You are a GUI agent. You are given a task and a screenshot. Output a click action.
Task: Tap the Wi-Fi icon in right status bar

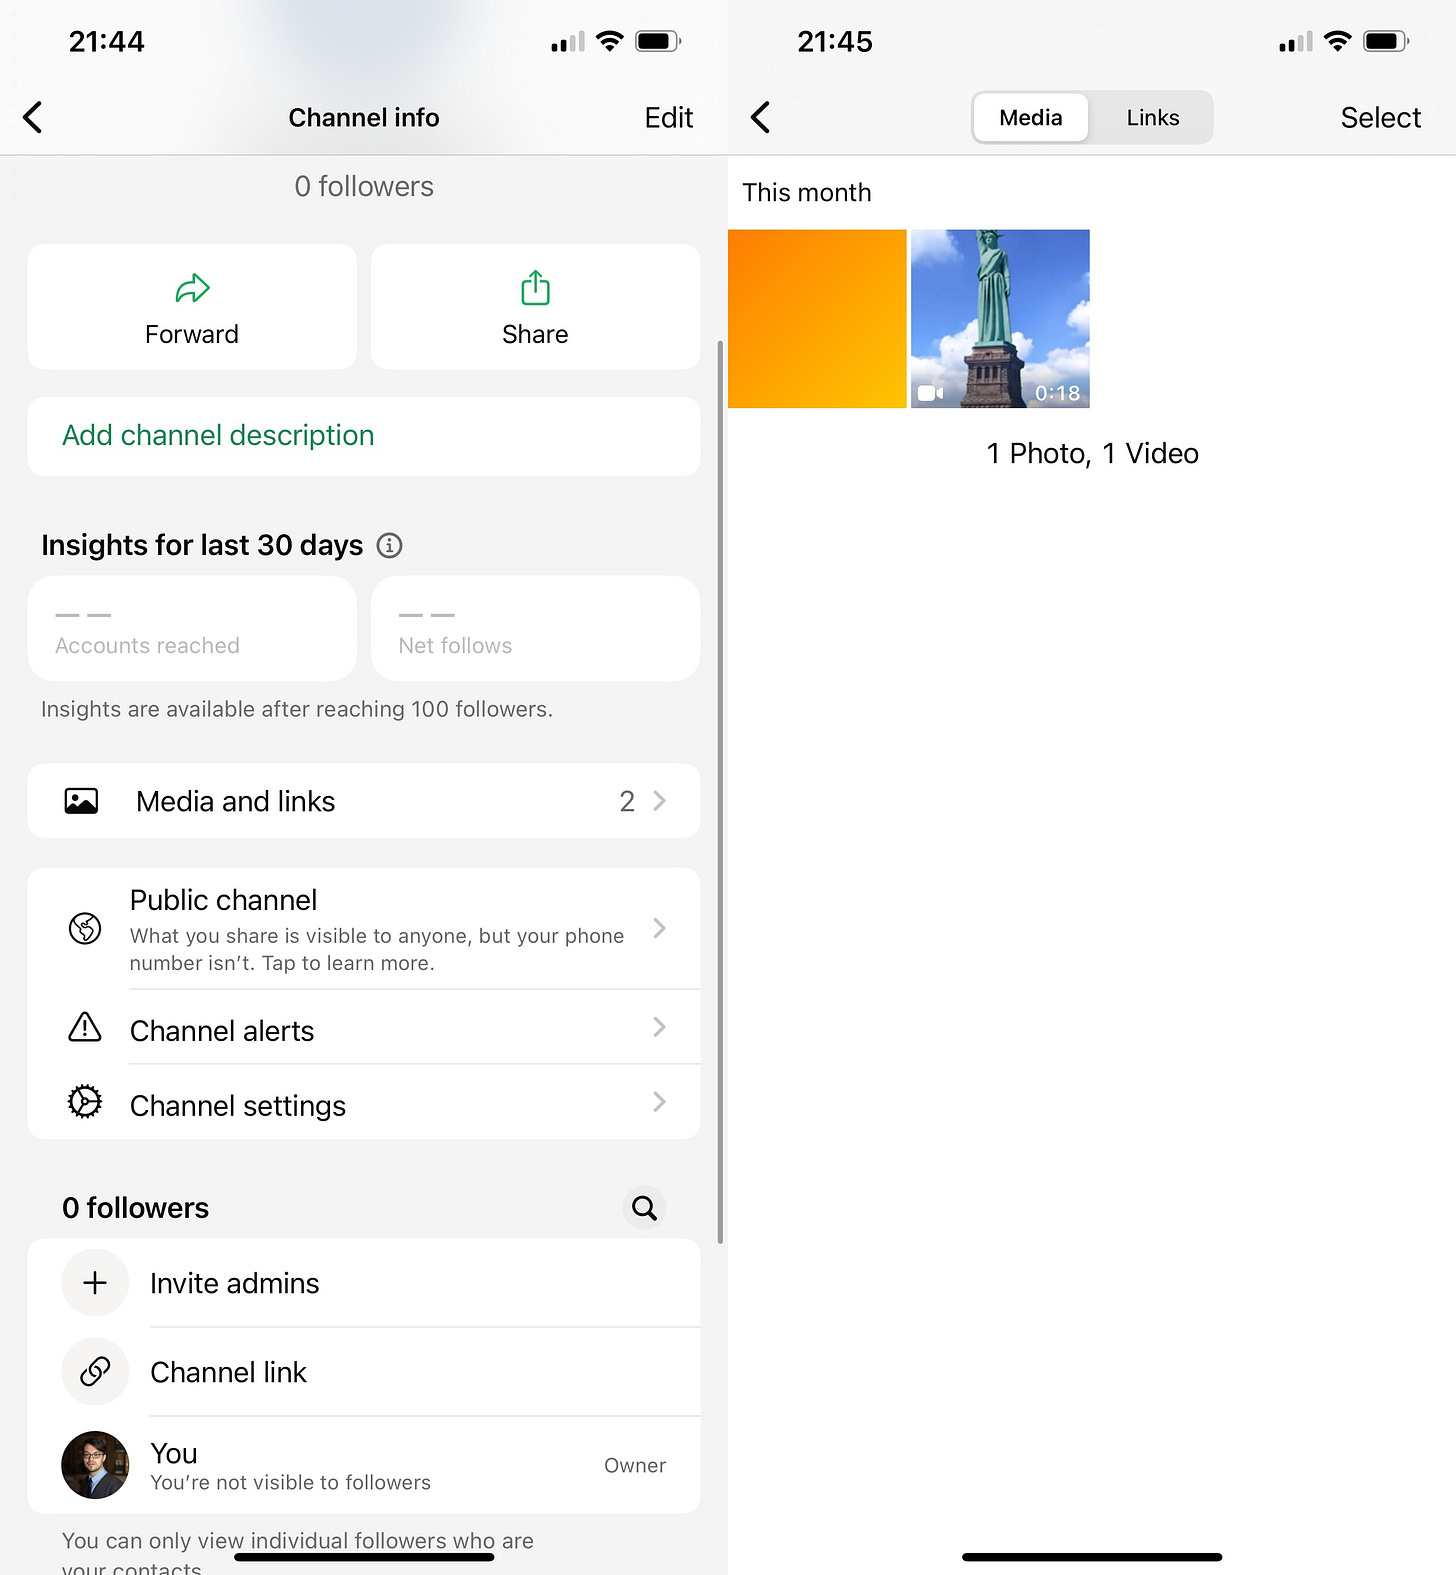click(1337, 41)
